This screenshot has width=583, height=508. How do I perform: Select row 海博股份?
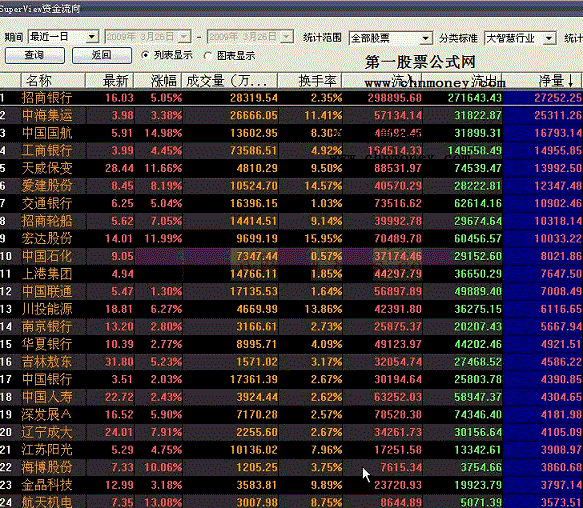(292, 467)
